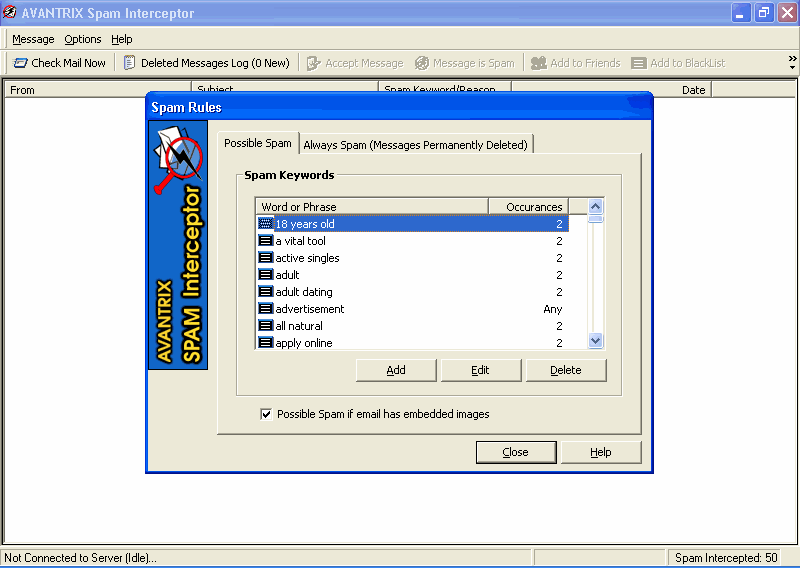Click the keyword icon beside '18 years old'

pyautogui.click(x=265, y=224)
